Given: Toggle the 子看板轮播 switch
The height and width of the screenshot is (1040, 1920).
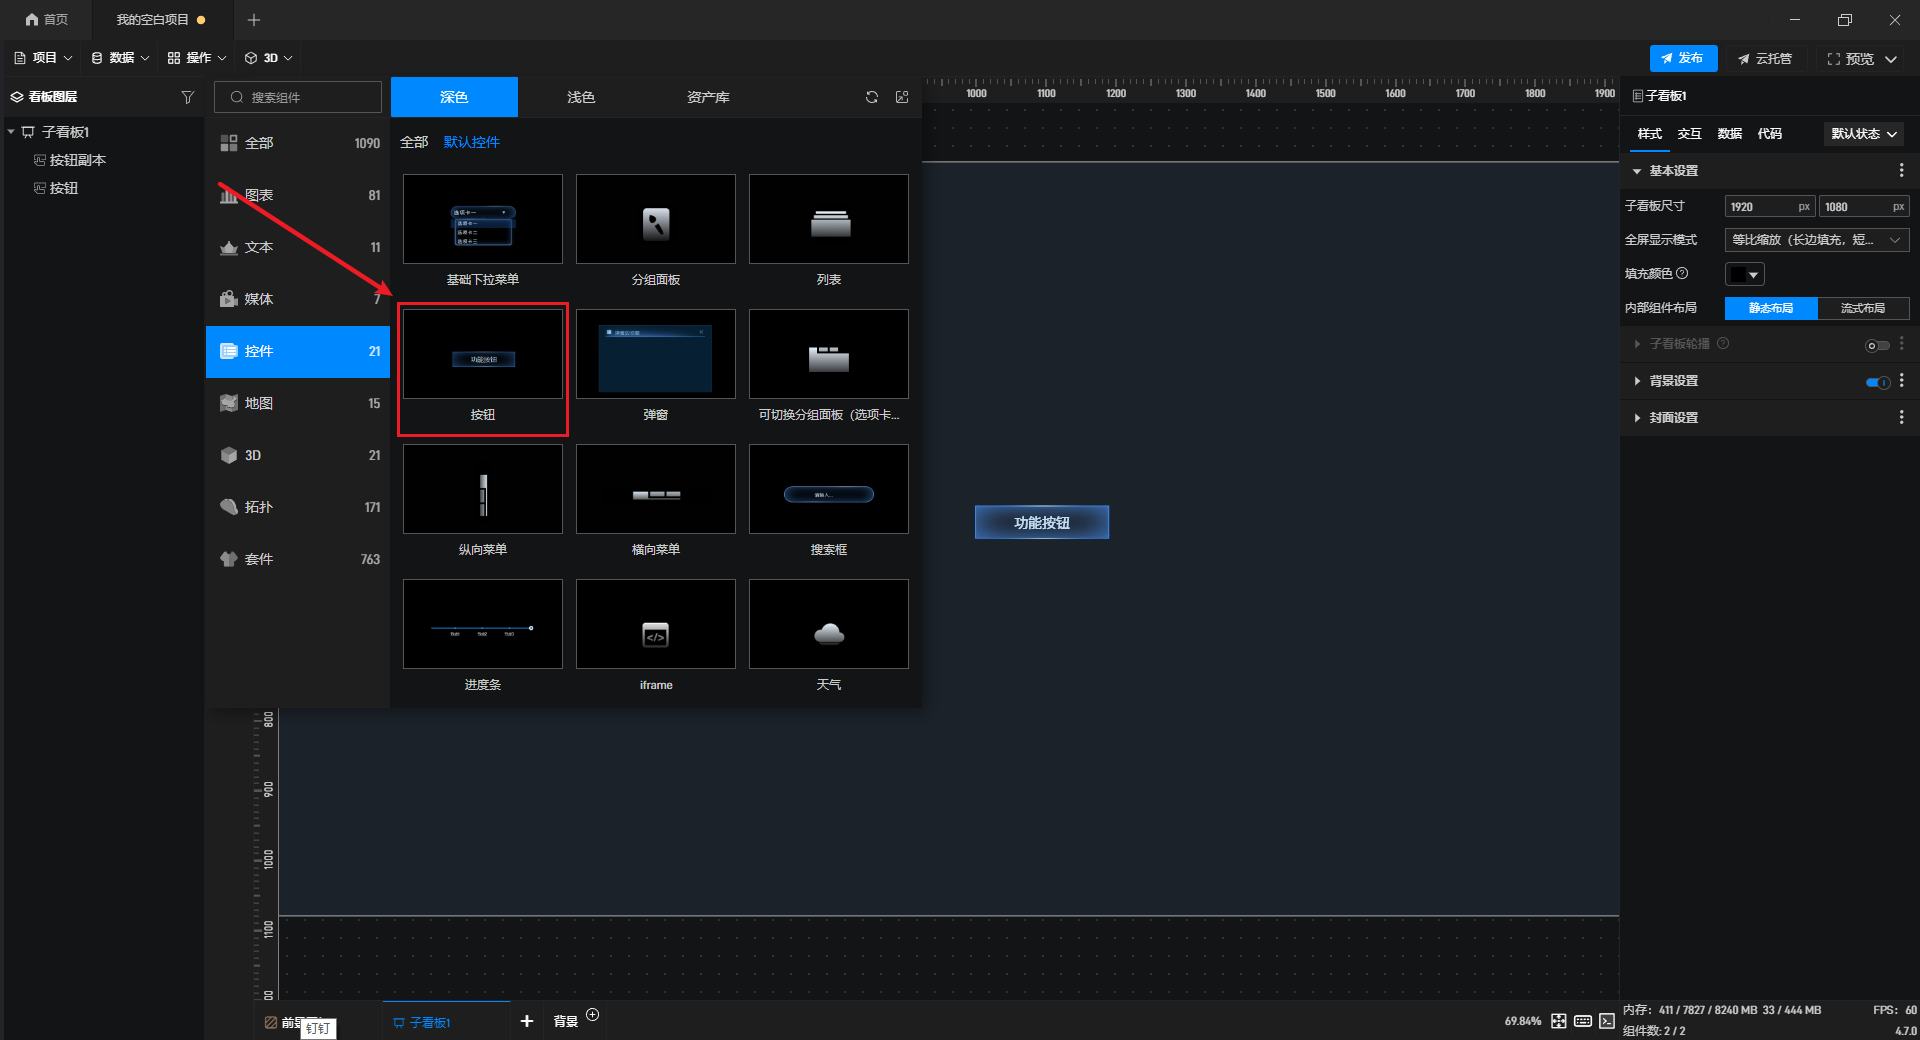Looking at the screenshot, I should [1877, 345].
